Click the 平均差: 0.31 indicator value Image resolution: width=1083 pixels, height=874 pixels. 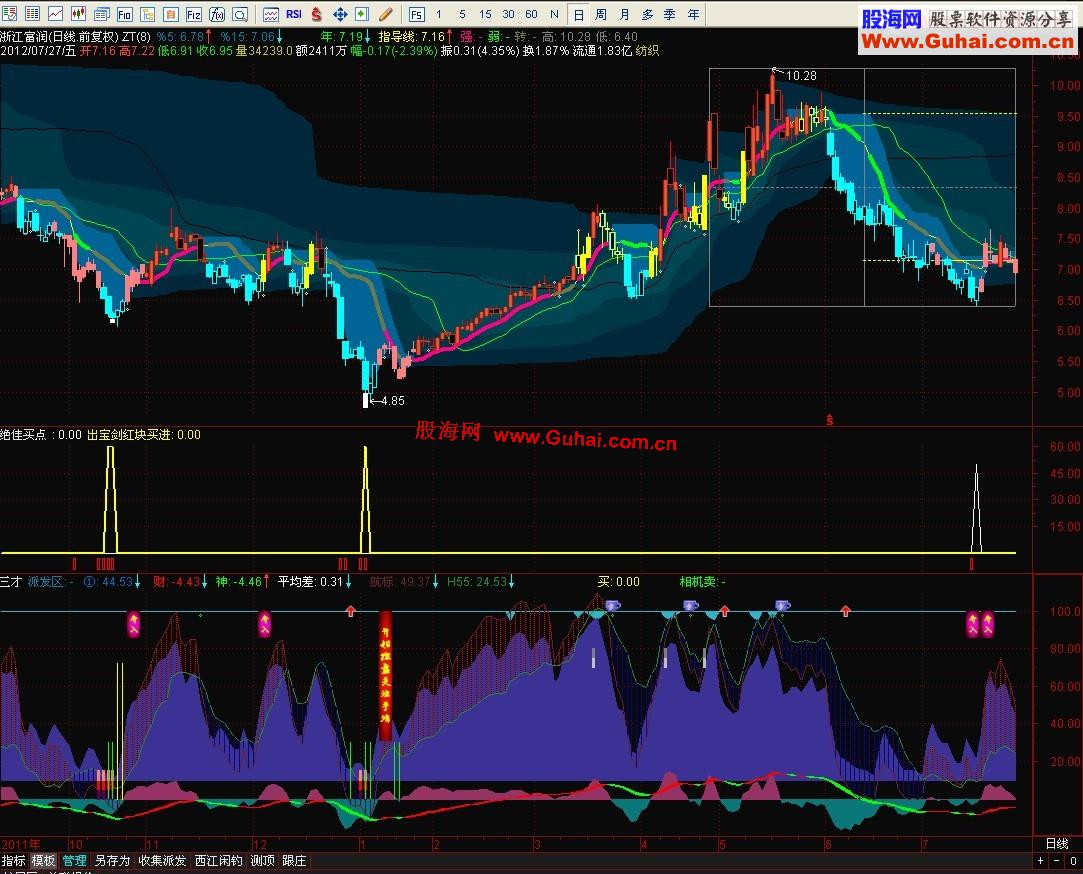(x=311, y=582)
